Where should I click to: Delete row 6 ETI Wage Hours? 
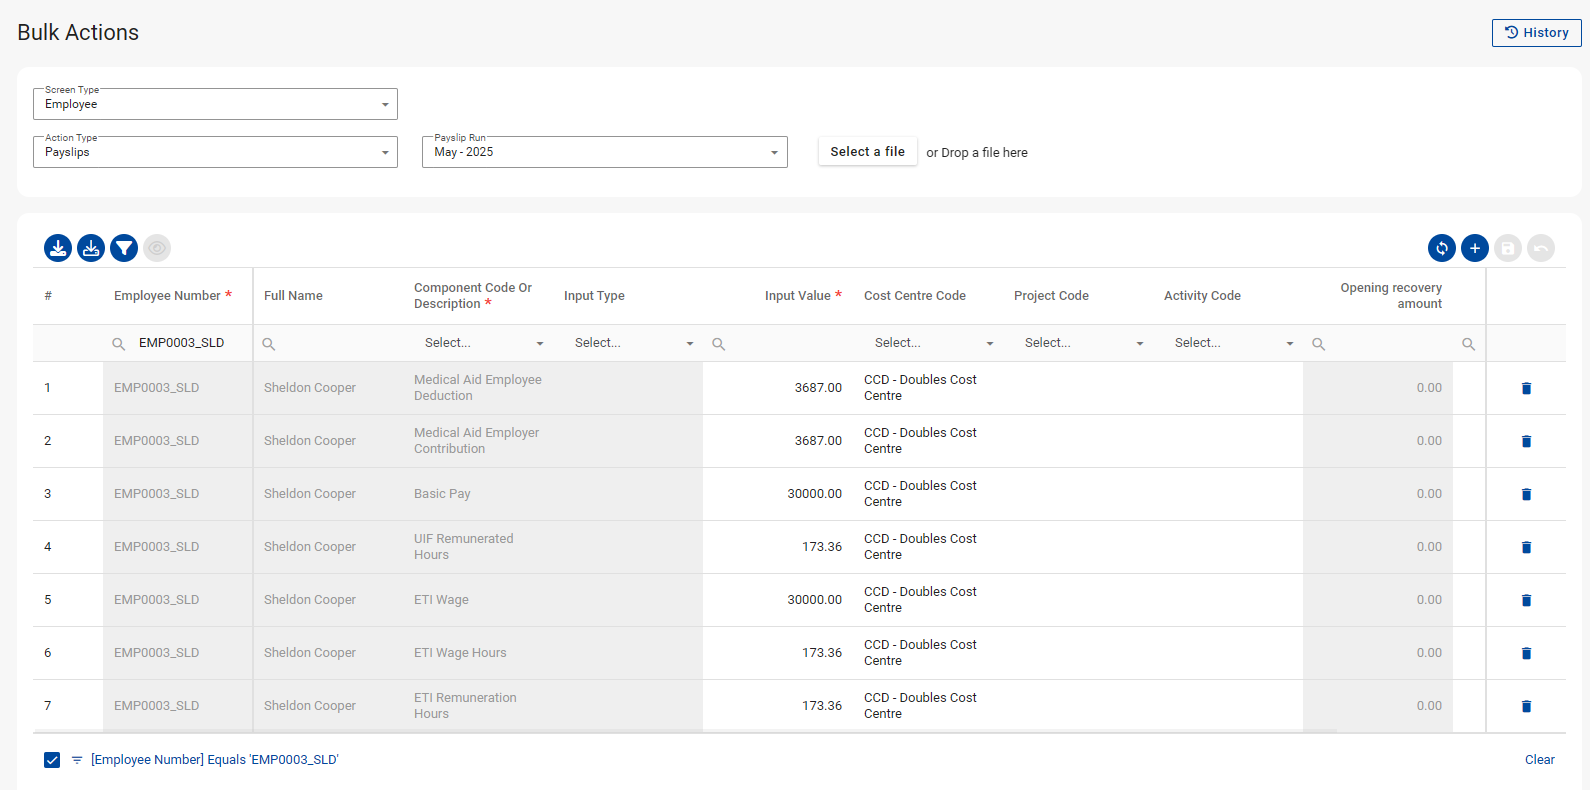pyautogui.click(x=1526, y=653)
